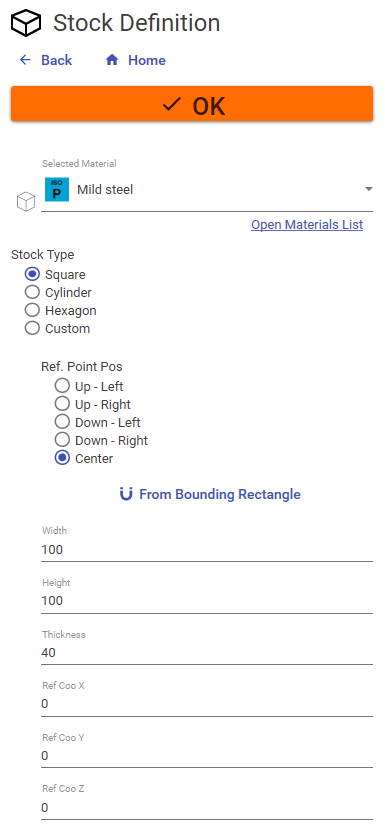Expand the Selected Material dropdown arrow
This screenshot has height=833, width=385.
(369, 189)
